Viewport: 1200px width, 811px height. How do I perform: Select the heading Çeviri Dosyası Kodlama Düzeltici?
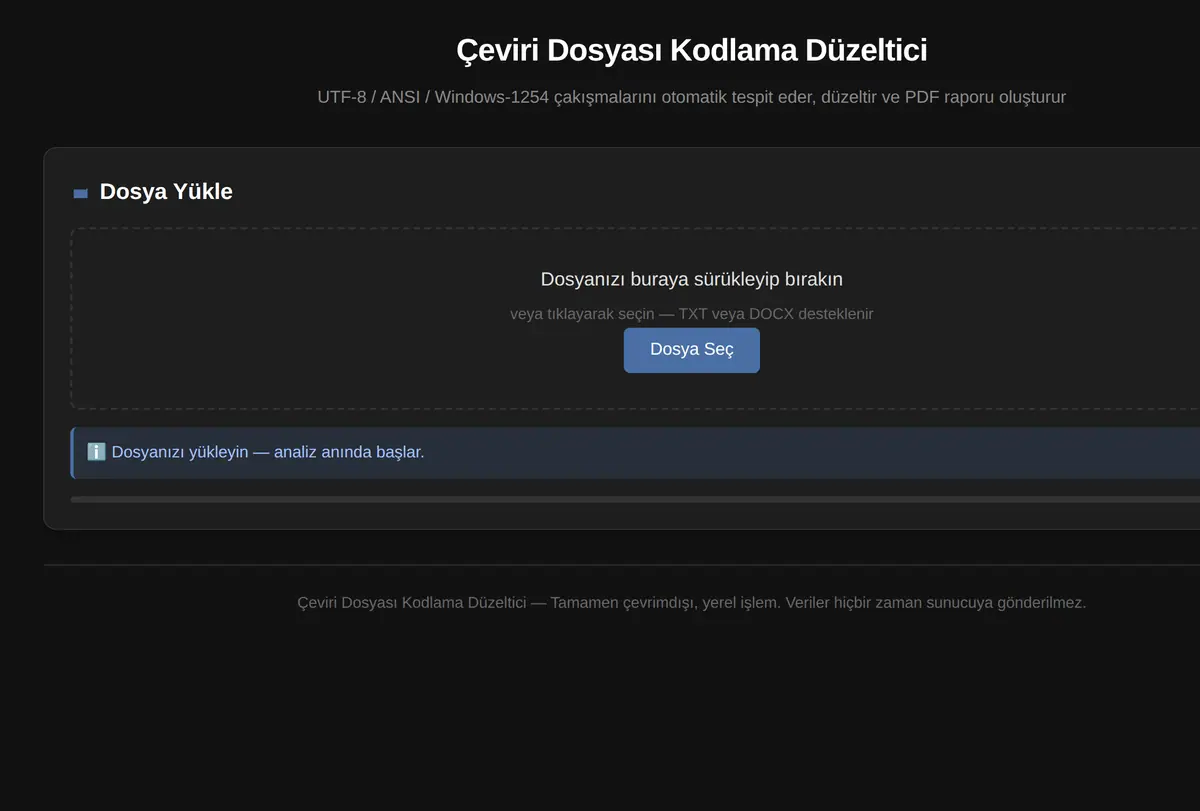click(691, 50)
